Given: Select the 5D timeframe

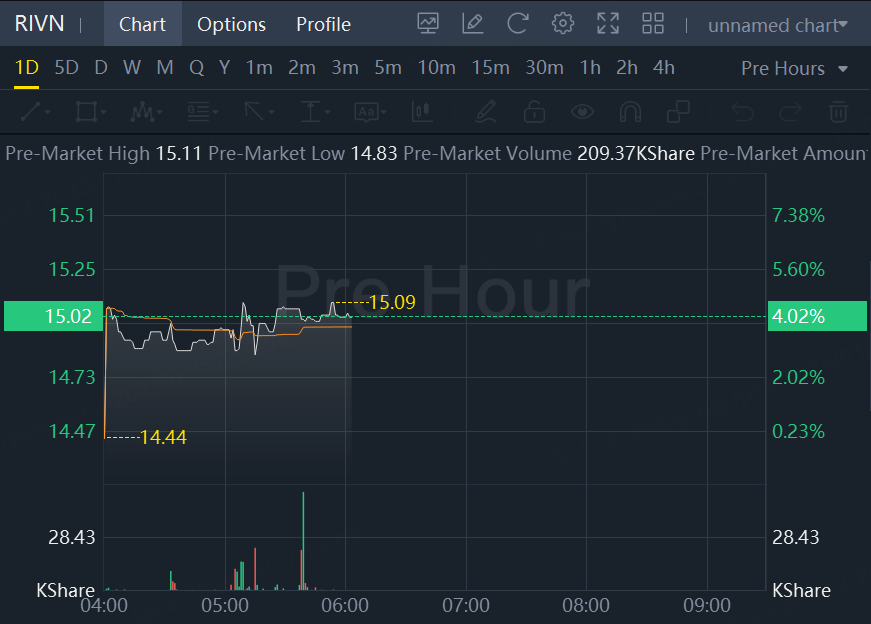Looking at the screenshot, I should click(x=66, y=68).
